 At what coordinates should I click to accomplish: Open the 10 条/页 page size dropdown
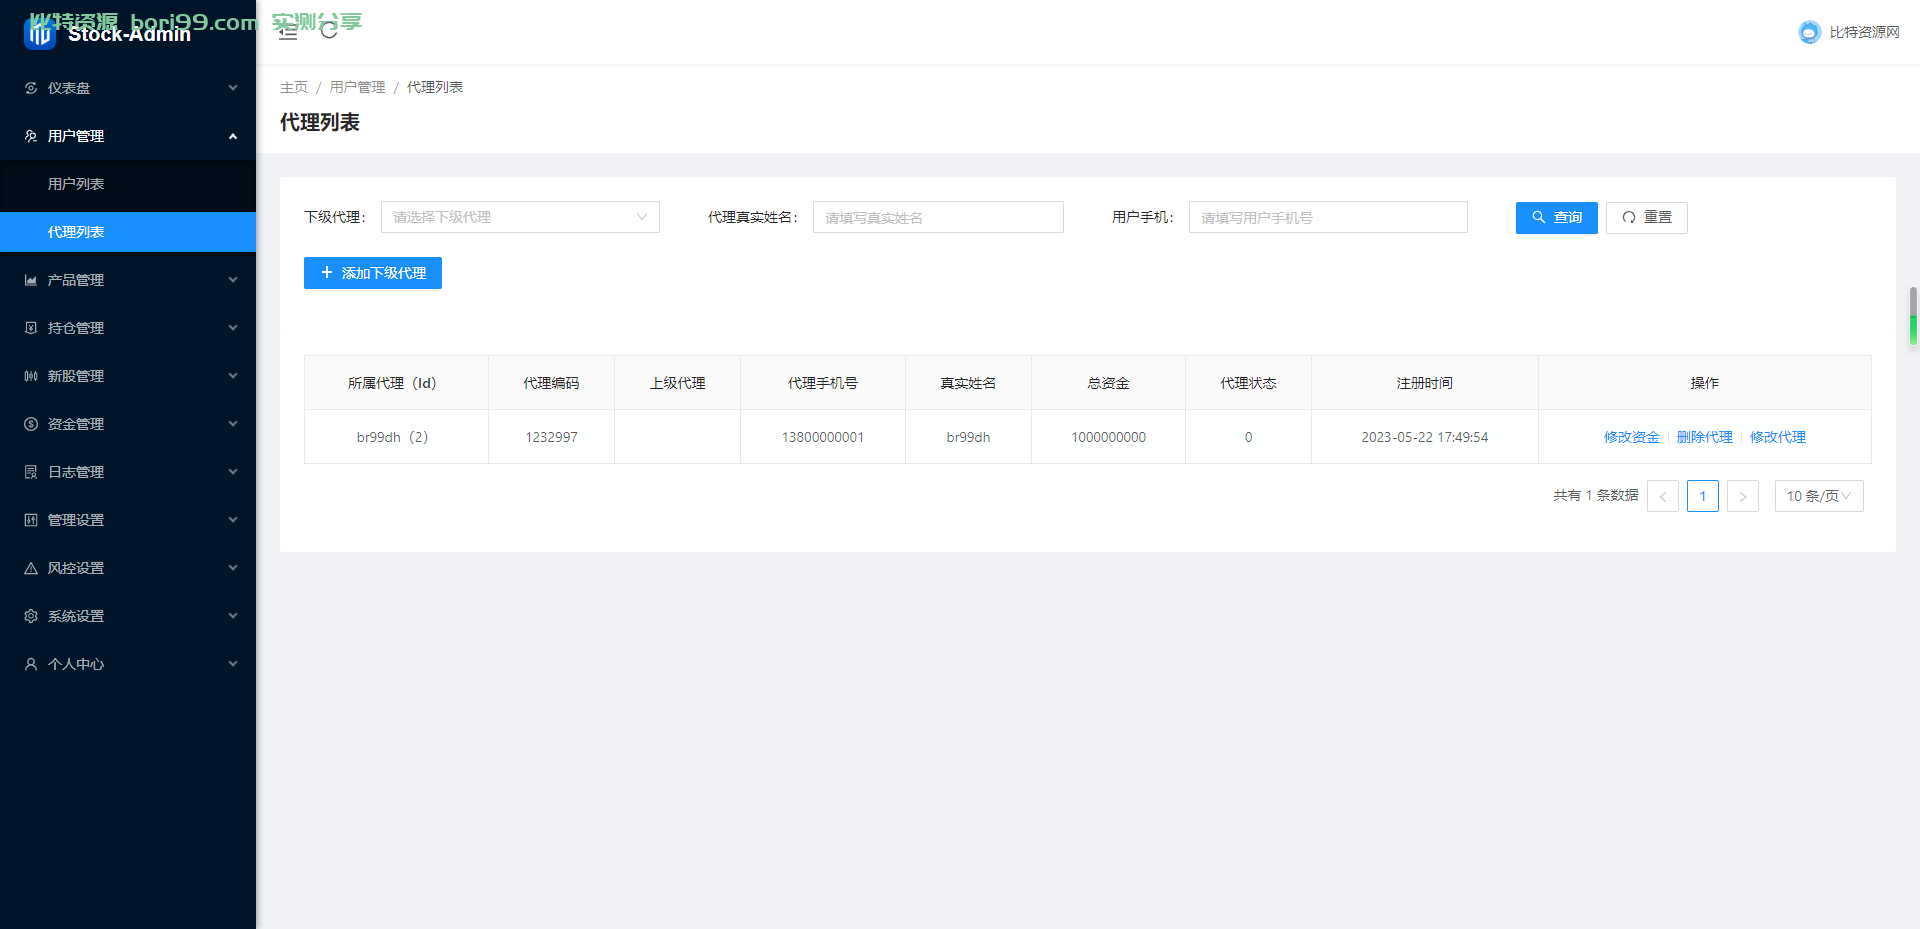point(1819,496)
